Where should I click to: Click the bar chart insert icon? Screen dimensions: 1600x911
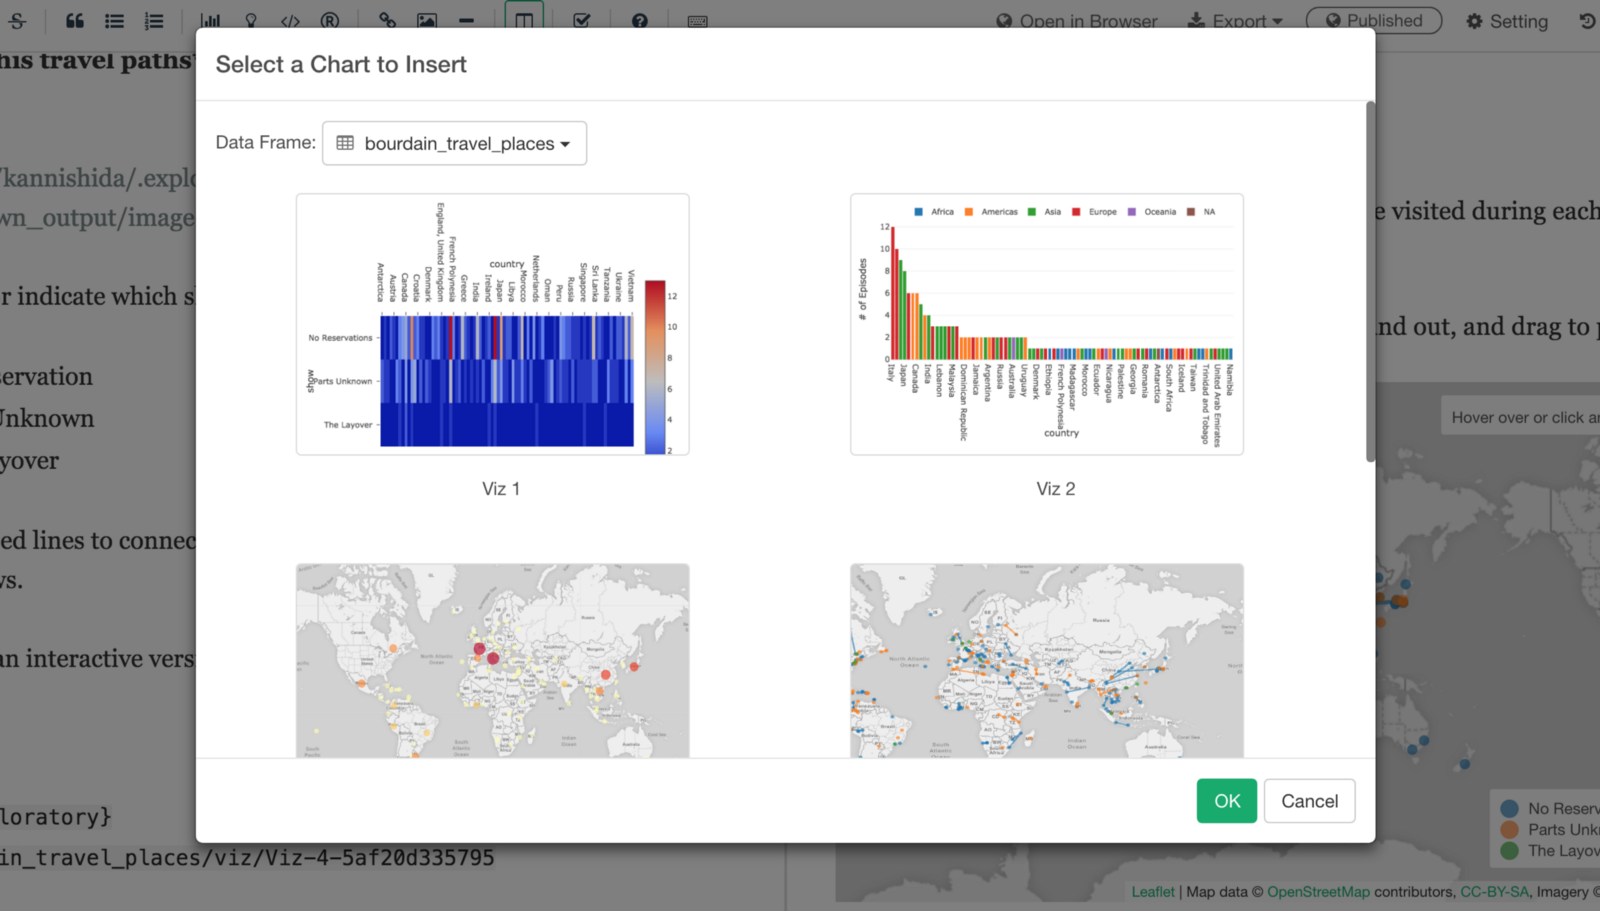pyautogui.click(x=210, y=21)
